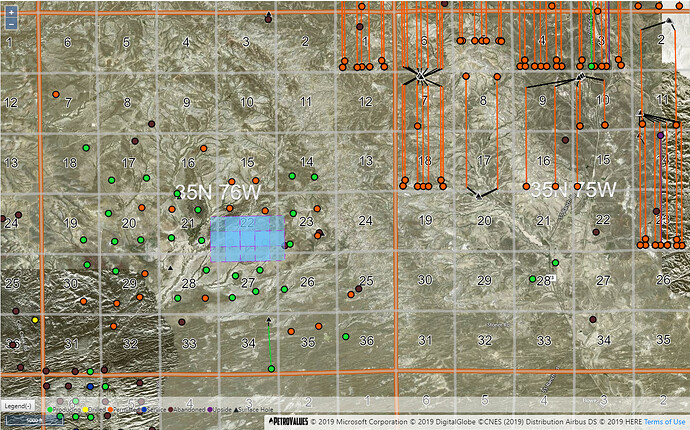Select the surface hole triangle in section 28 of 76W

click(x=171, y=268)
